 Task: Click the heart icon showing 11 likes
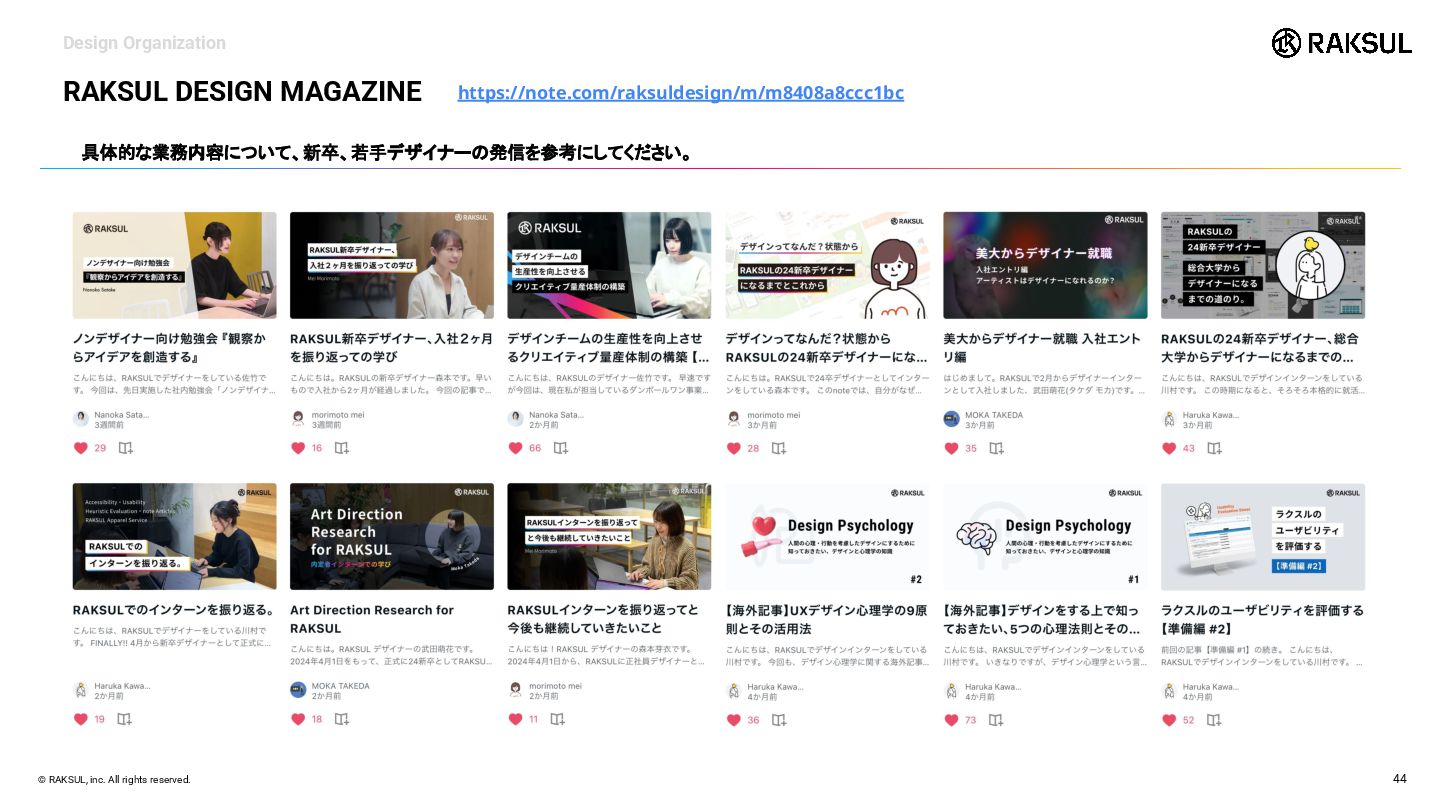coord(516,719)
